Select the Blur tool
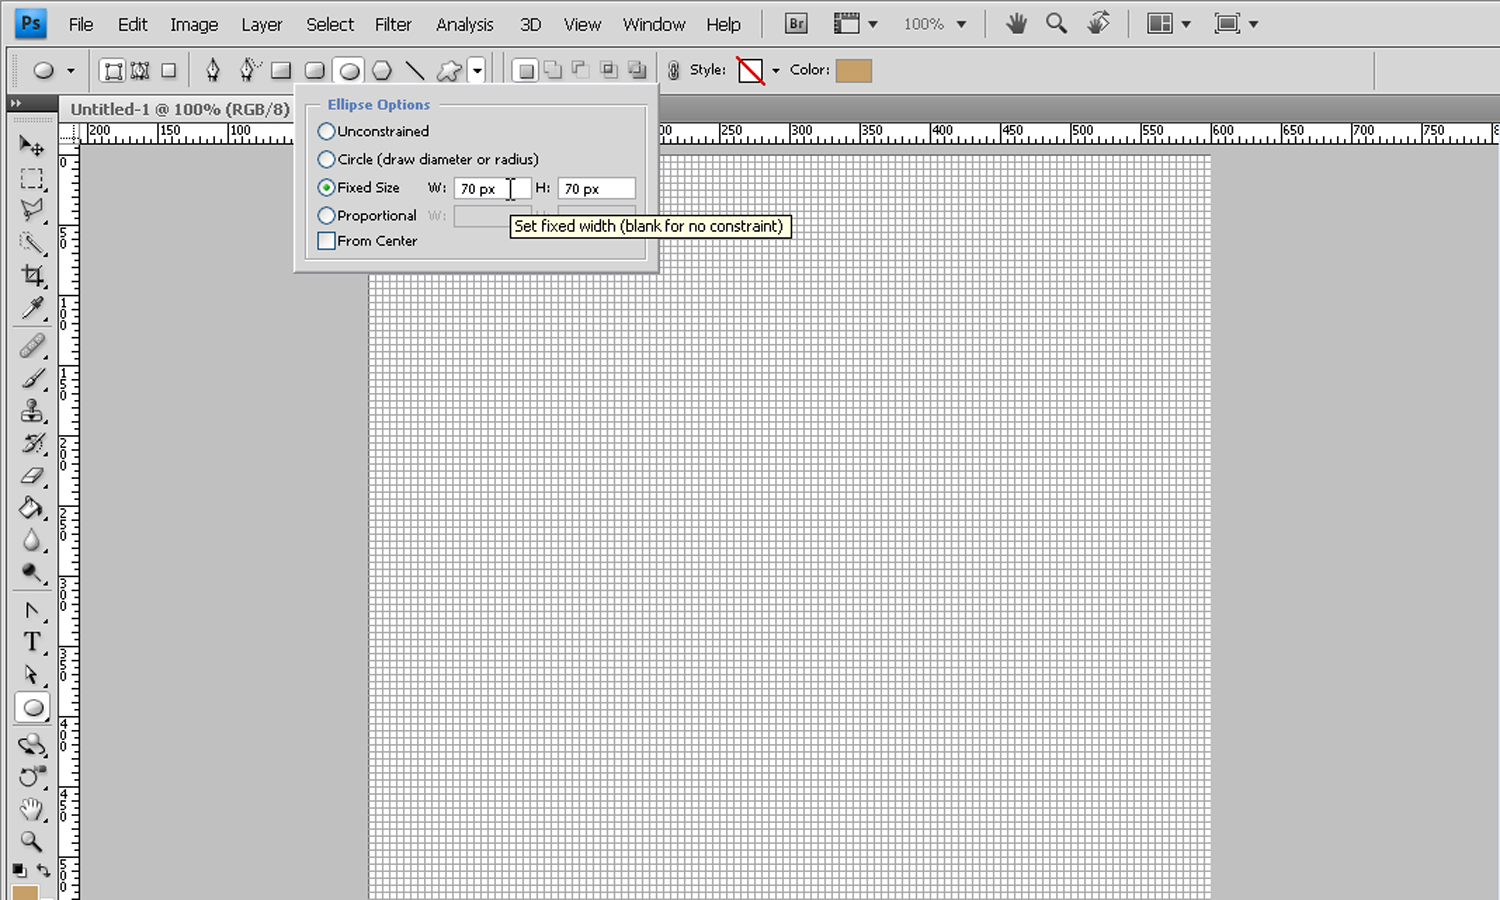Screen dimensions: 1500x900 point(32,540)
